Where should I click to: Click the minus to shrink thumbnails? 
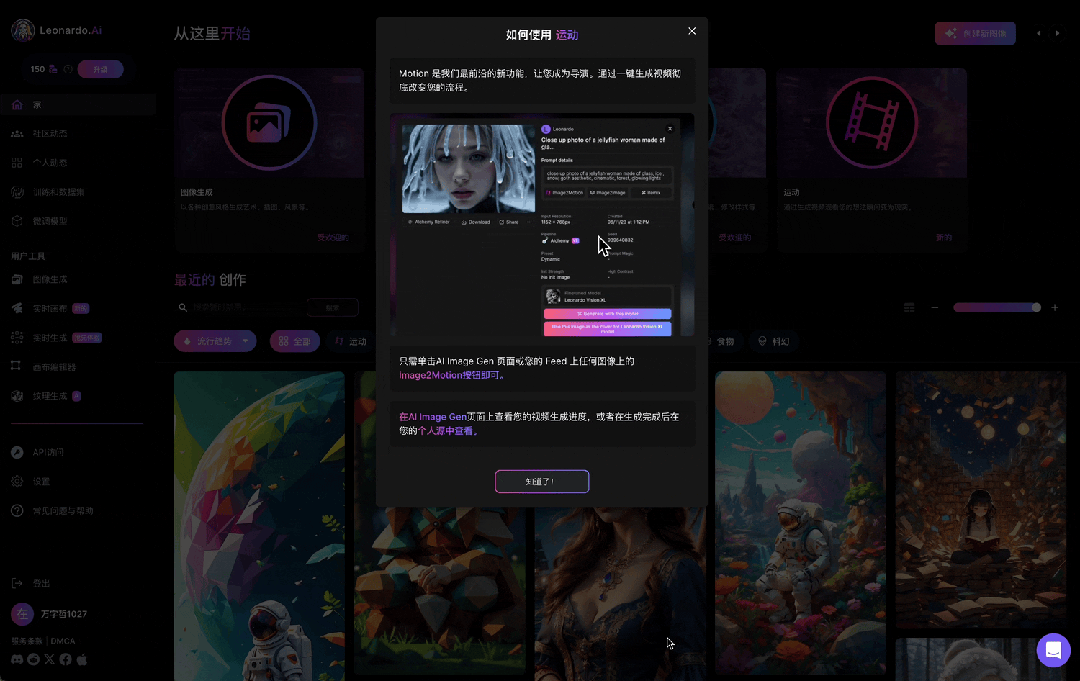[935, 308]
